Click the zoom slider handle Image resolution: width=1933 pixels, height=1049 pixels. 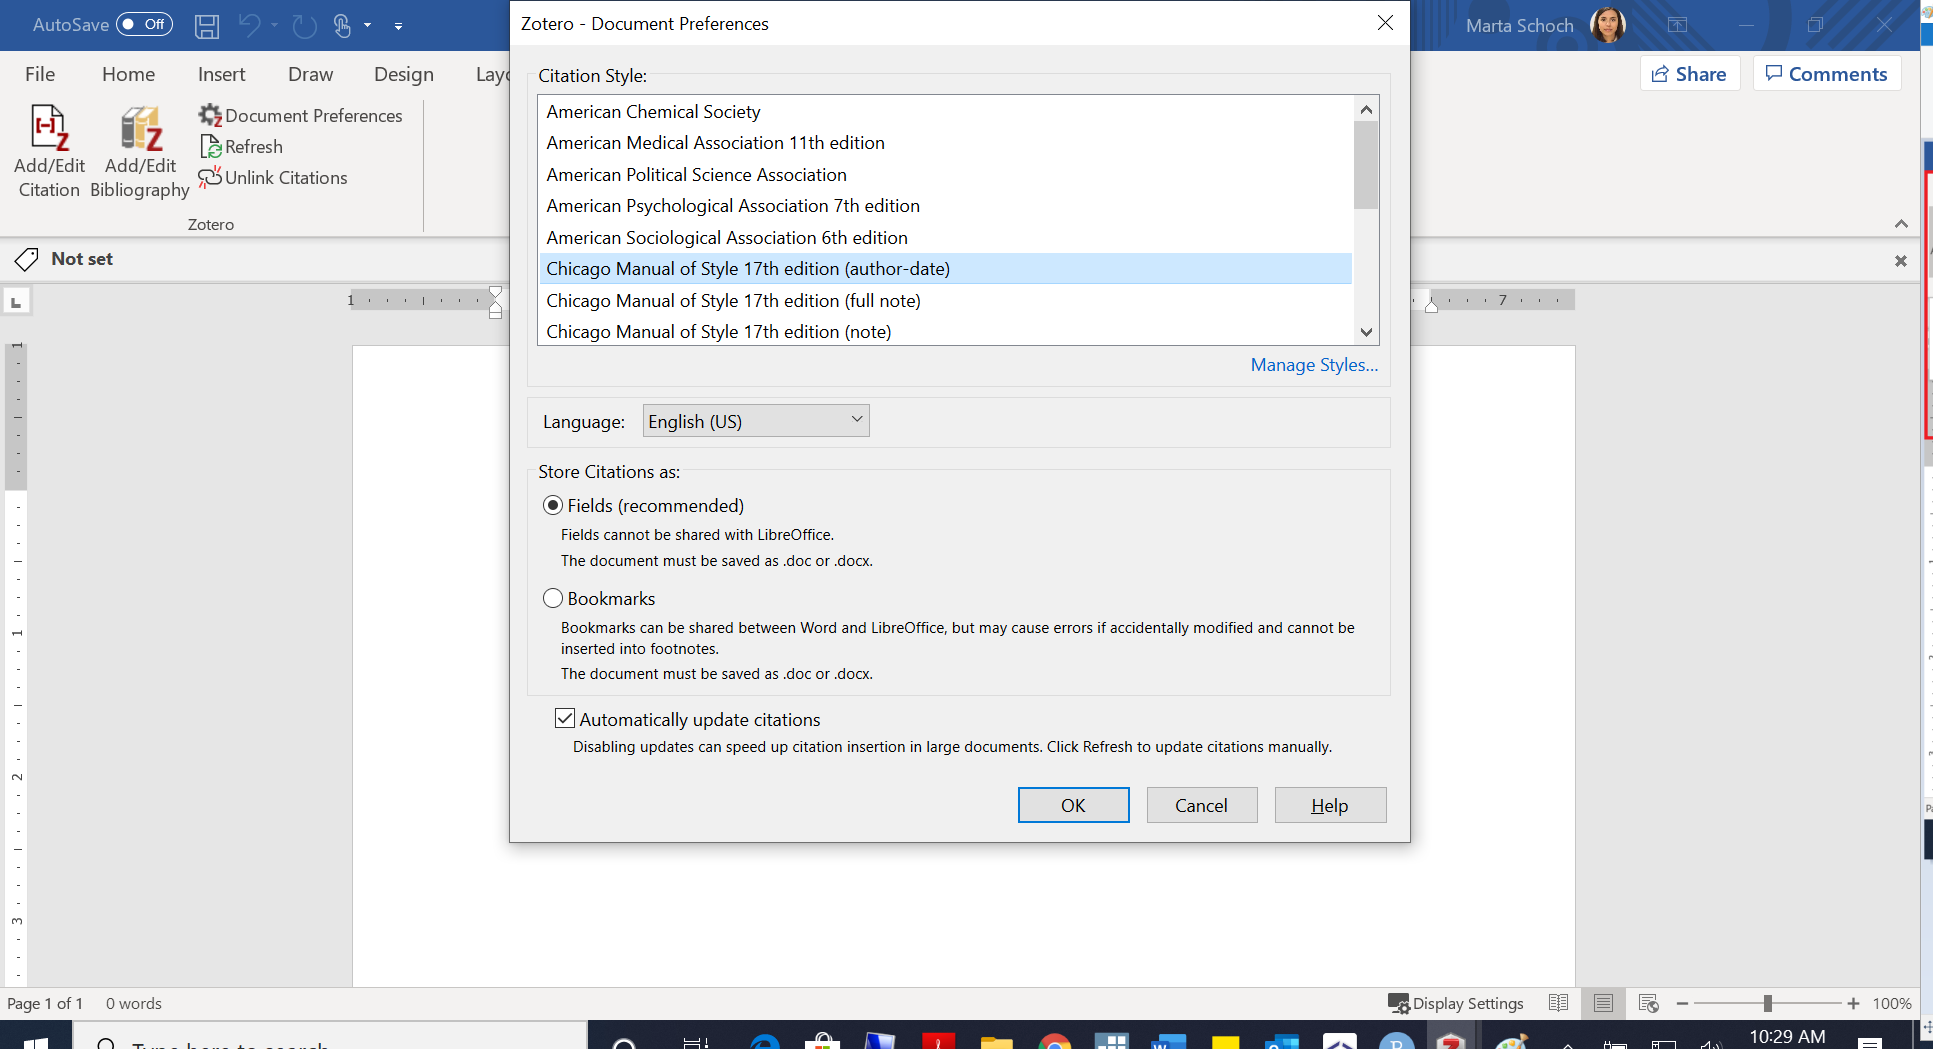tap(1767, 1003)
